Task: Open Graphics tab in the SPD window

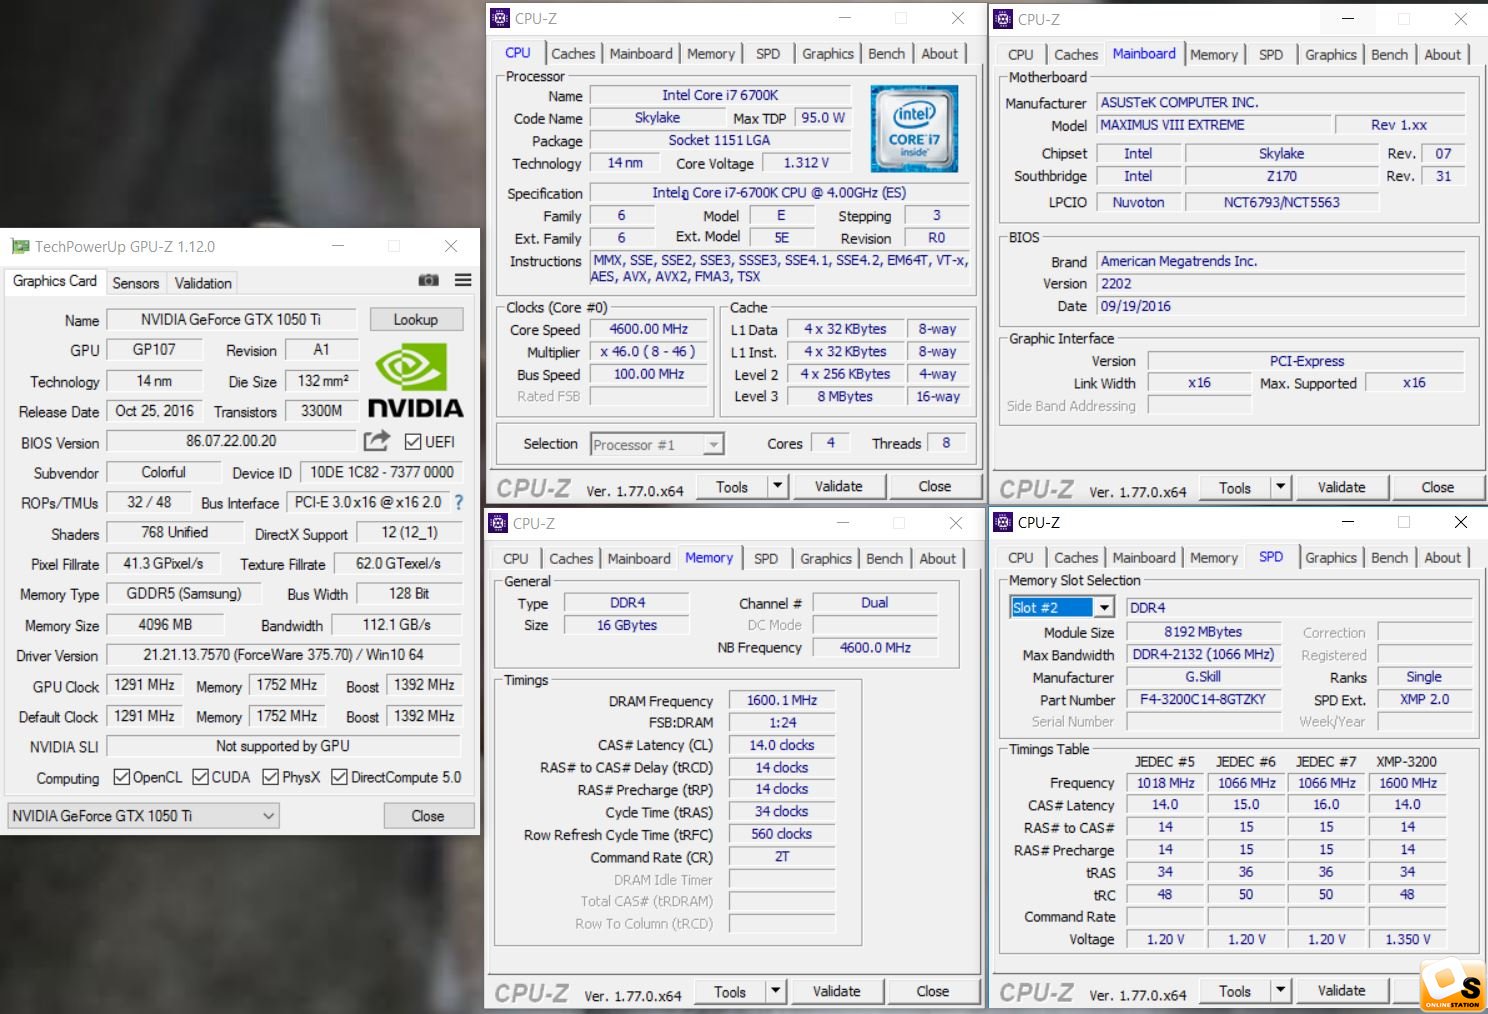Action: [x=1331, y=558]
